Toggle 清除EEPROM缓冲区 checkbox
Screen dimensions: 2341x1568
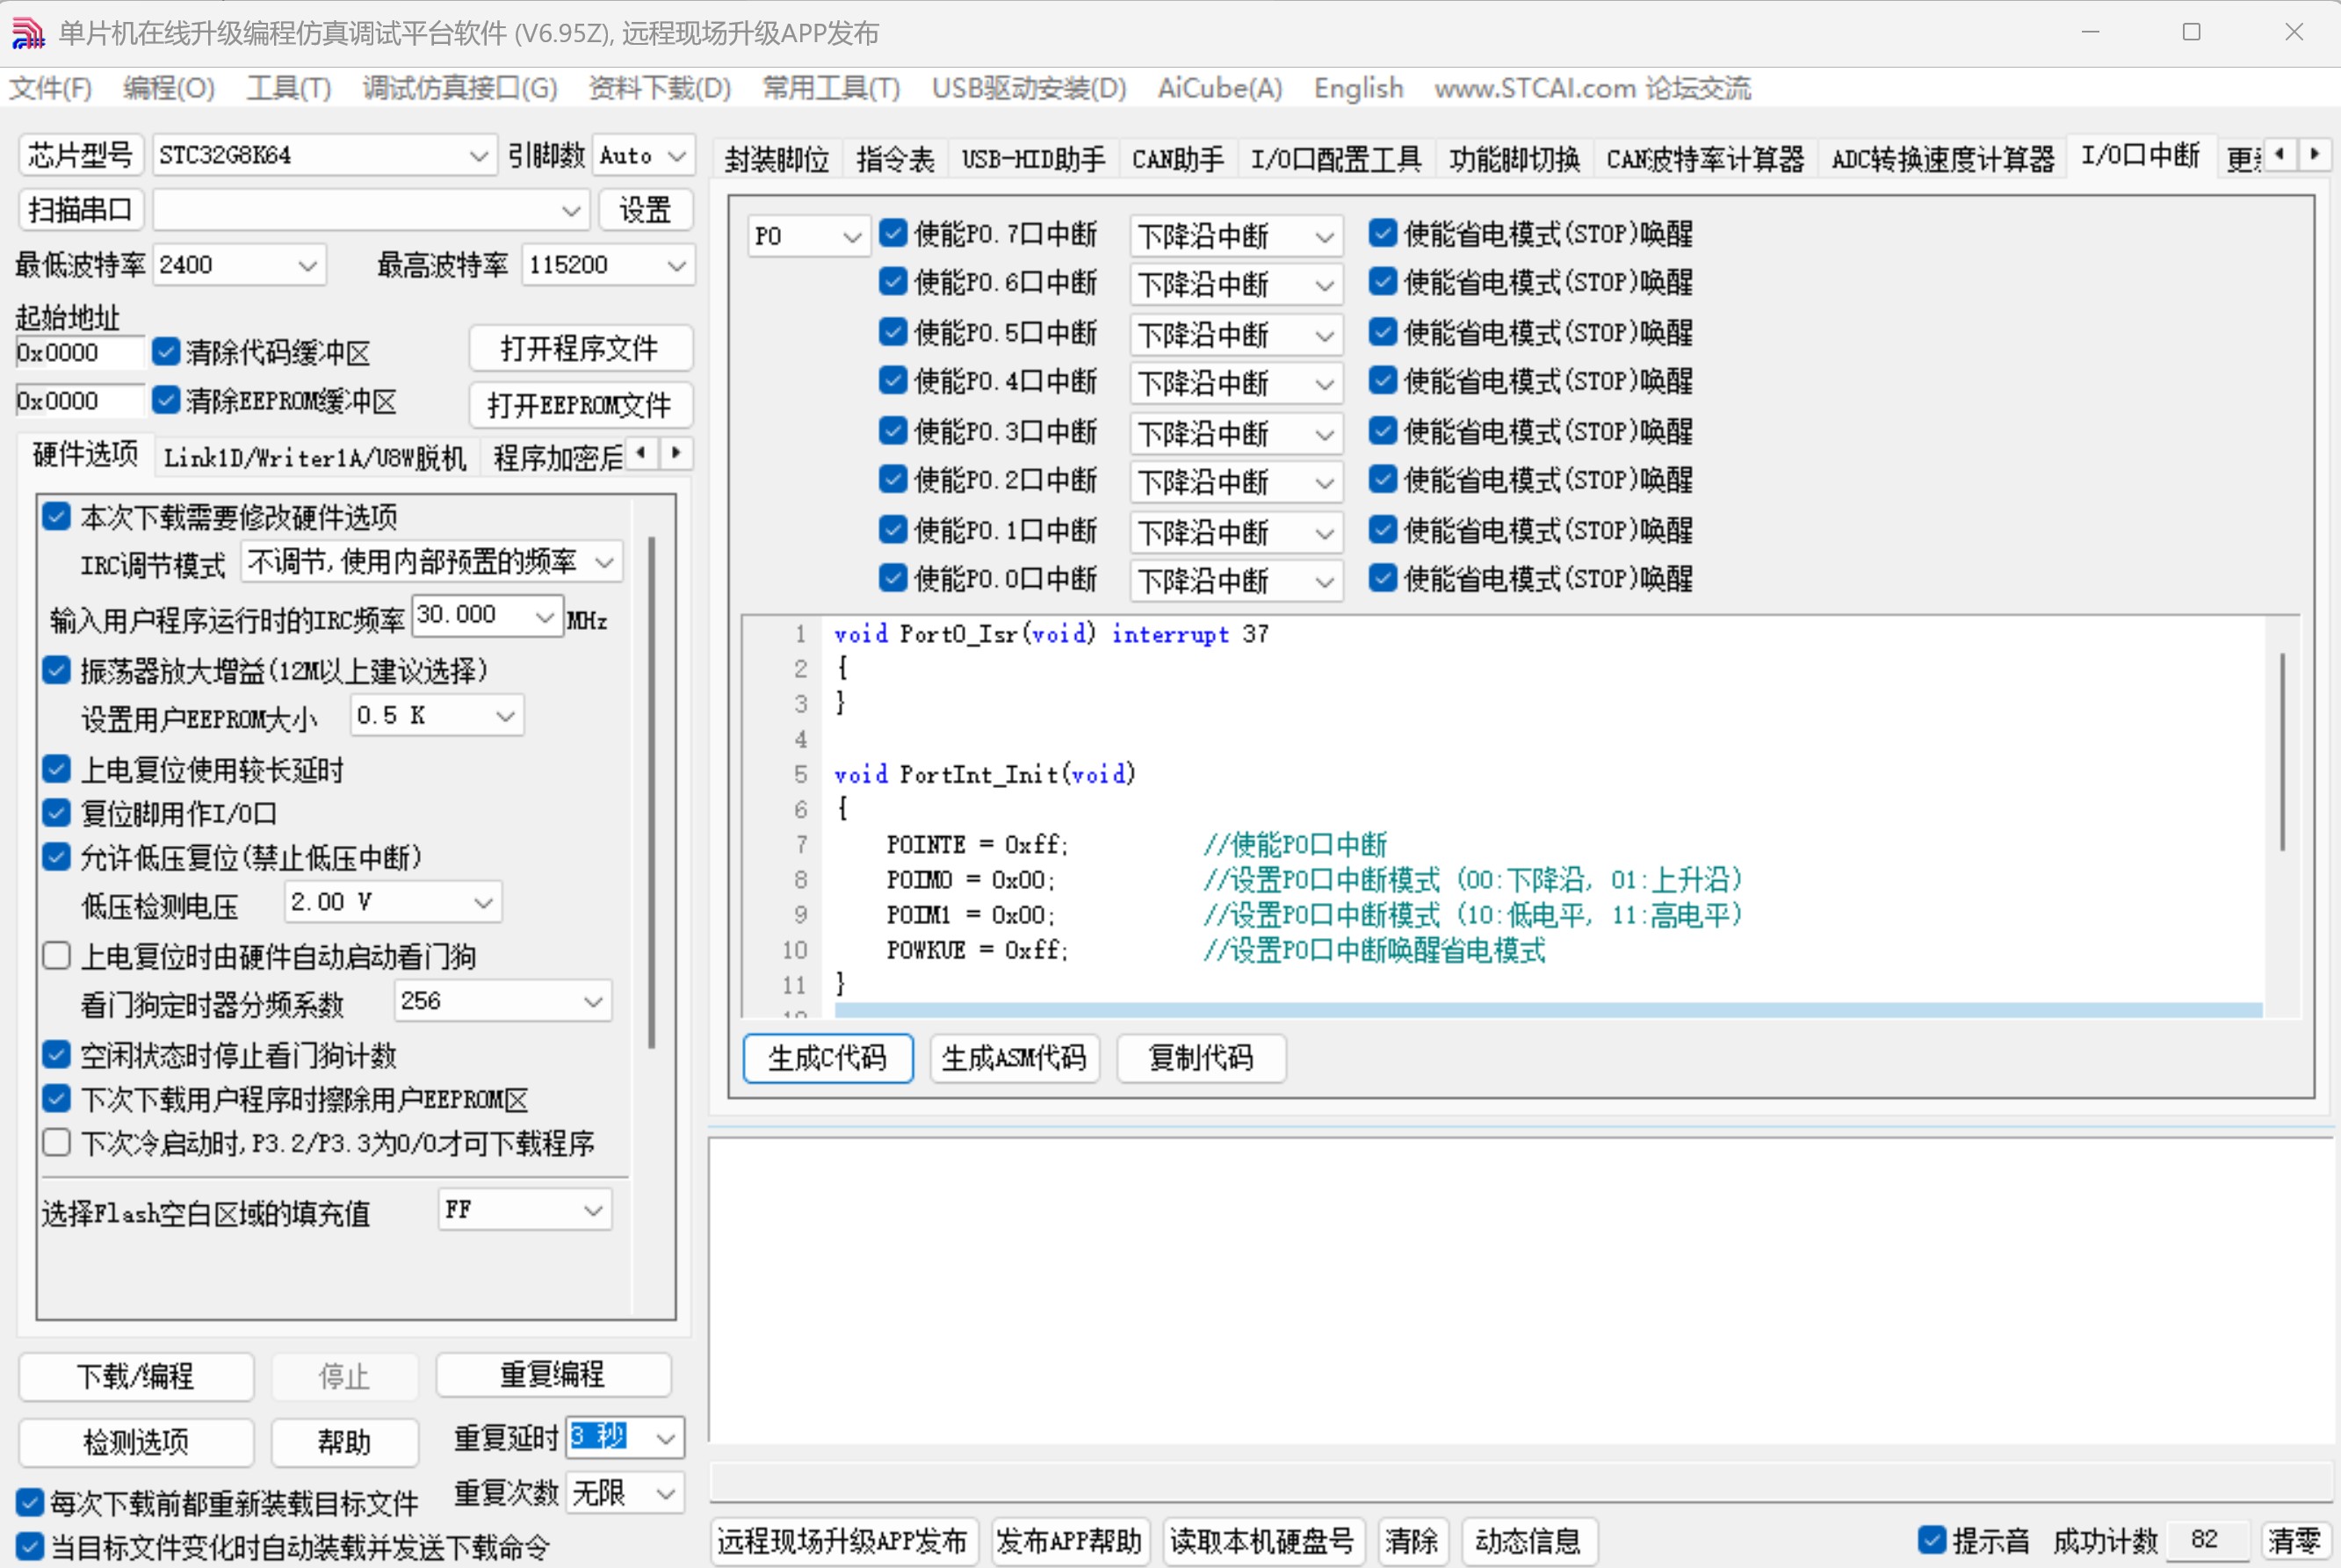(166, 401)
